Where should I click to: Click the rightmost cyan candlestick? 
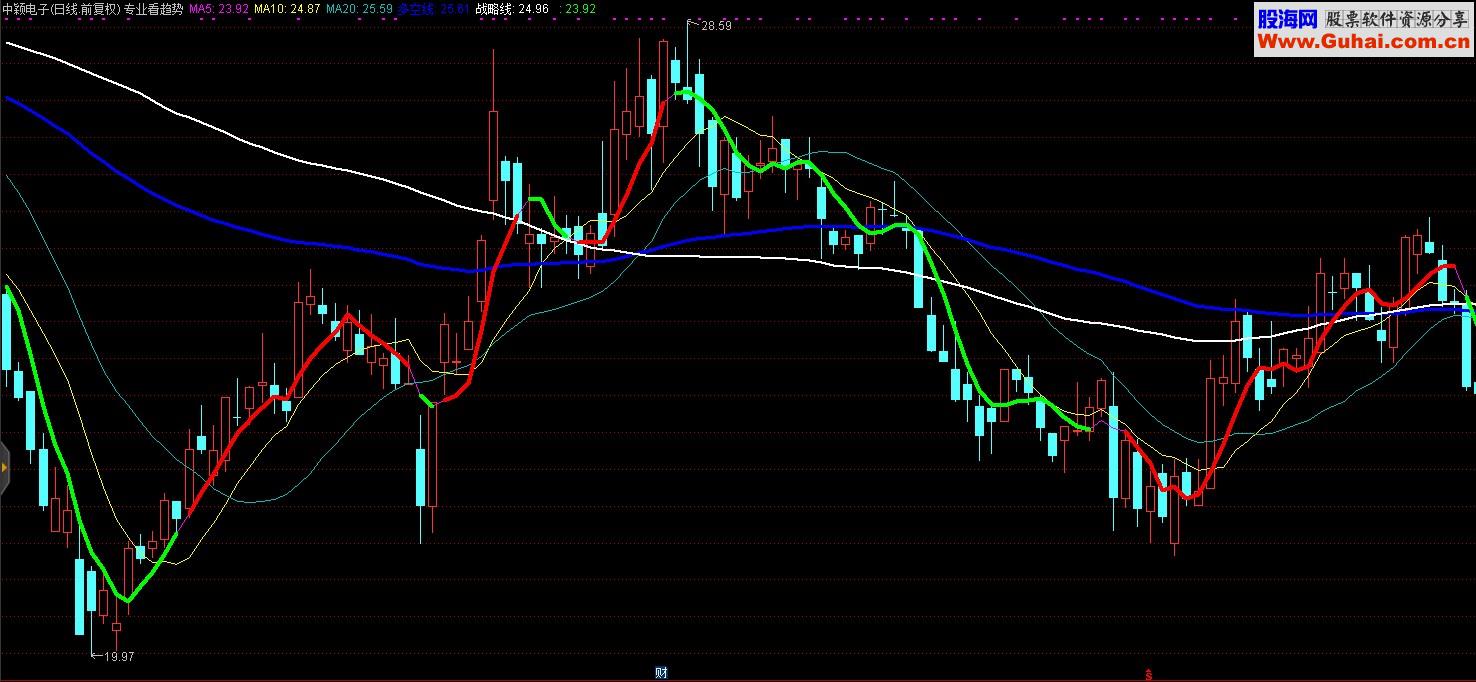1467,346
